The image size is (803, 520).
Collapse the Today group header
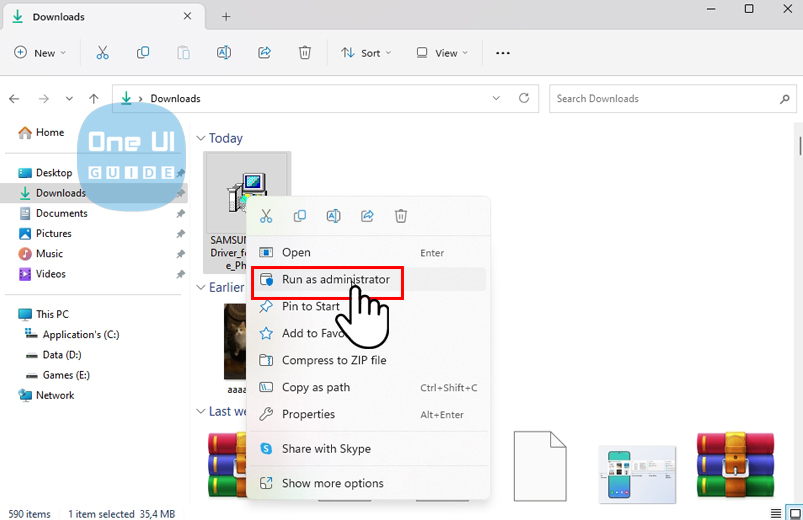coord(200,139)
